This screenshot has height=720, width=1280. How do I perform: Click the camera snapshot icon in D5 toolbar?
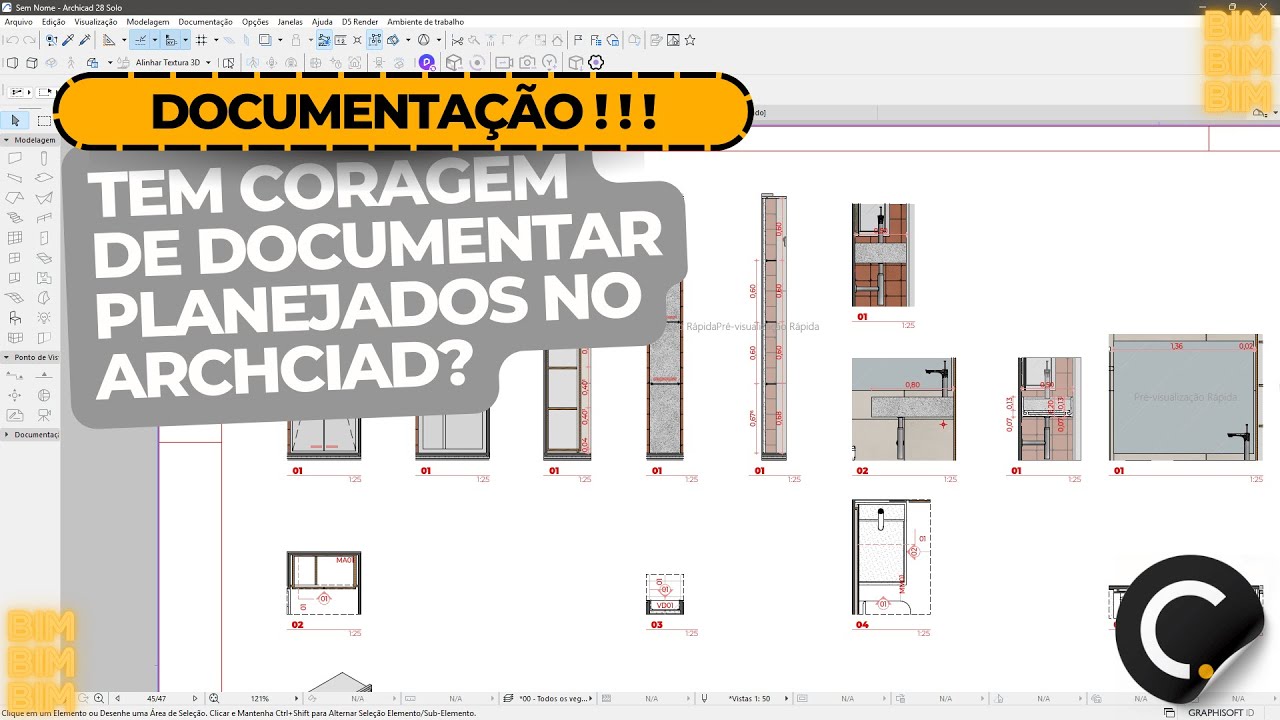tap(526, 63)
